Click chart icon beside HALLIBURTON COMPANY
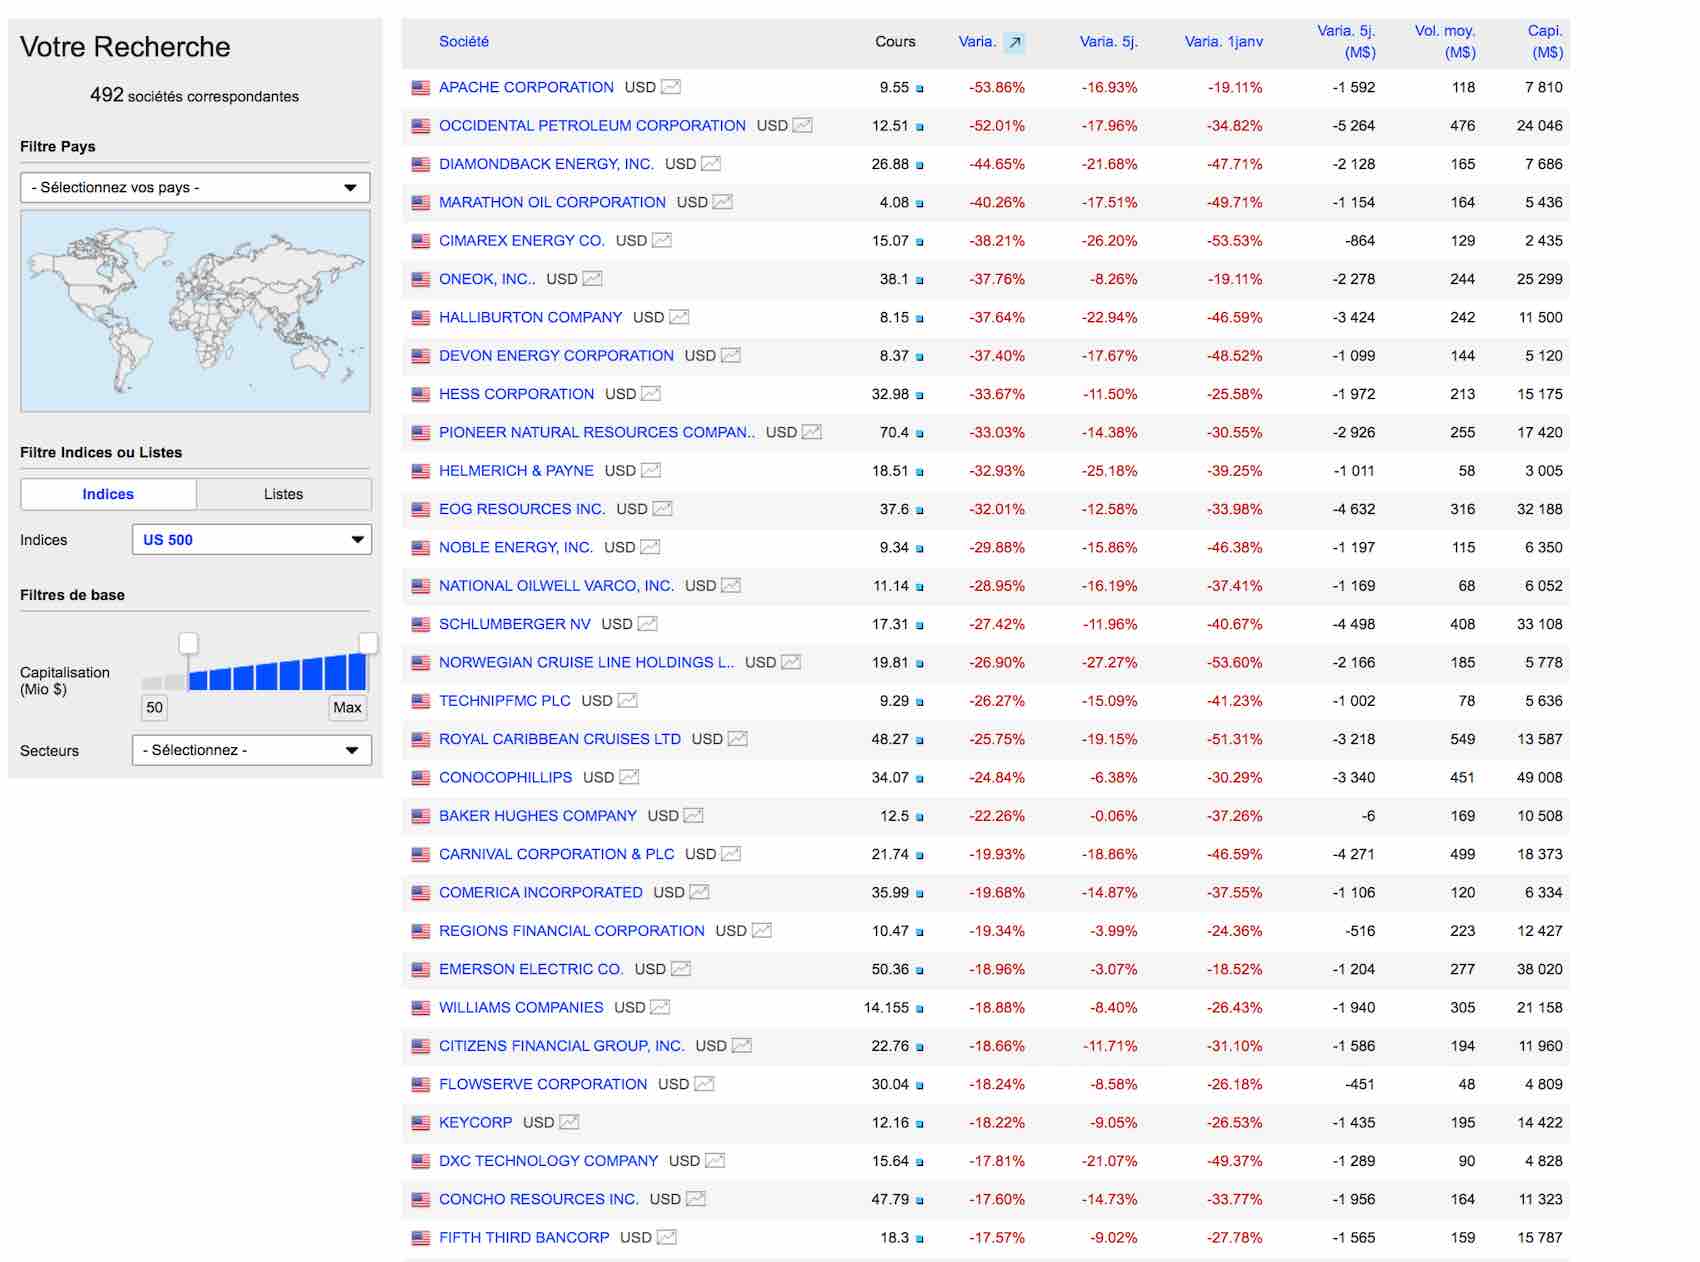Screen dimensions: 1700x1262 coord(679,317)
